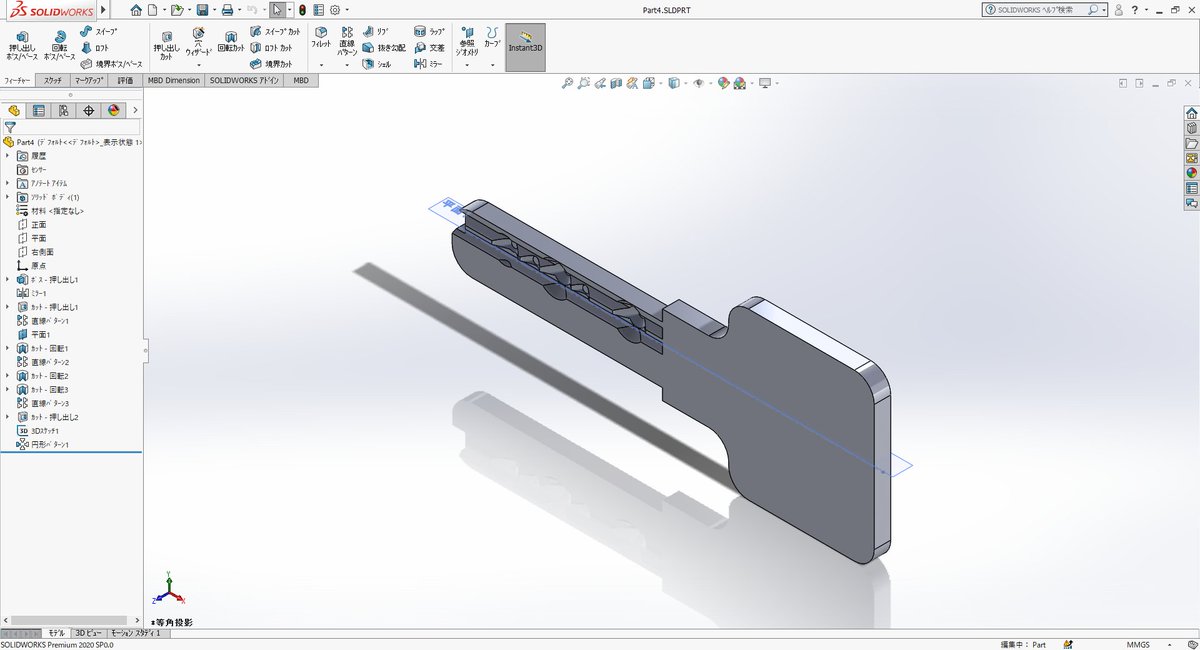The image size is (1200, 650).
Task: Open the task pane Design Library icon
Action: pyautogui.click(x=1191, y=128)
